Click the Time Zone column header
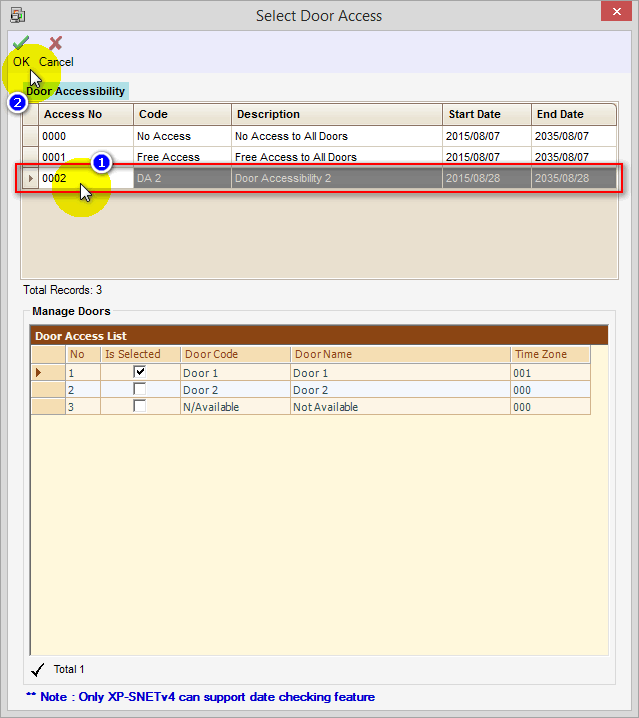This screenshot has width=639, height=718. [x=549, y=354]
